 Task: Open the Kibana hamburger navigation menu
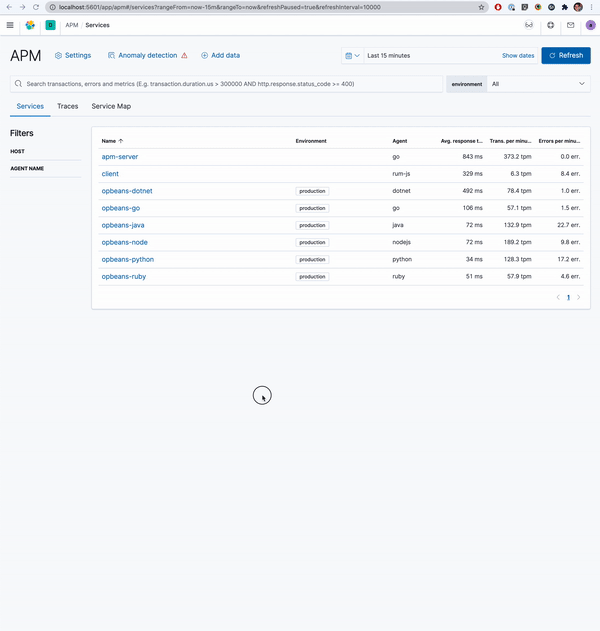[10, 25]
